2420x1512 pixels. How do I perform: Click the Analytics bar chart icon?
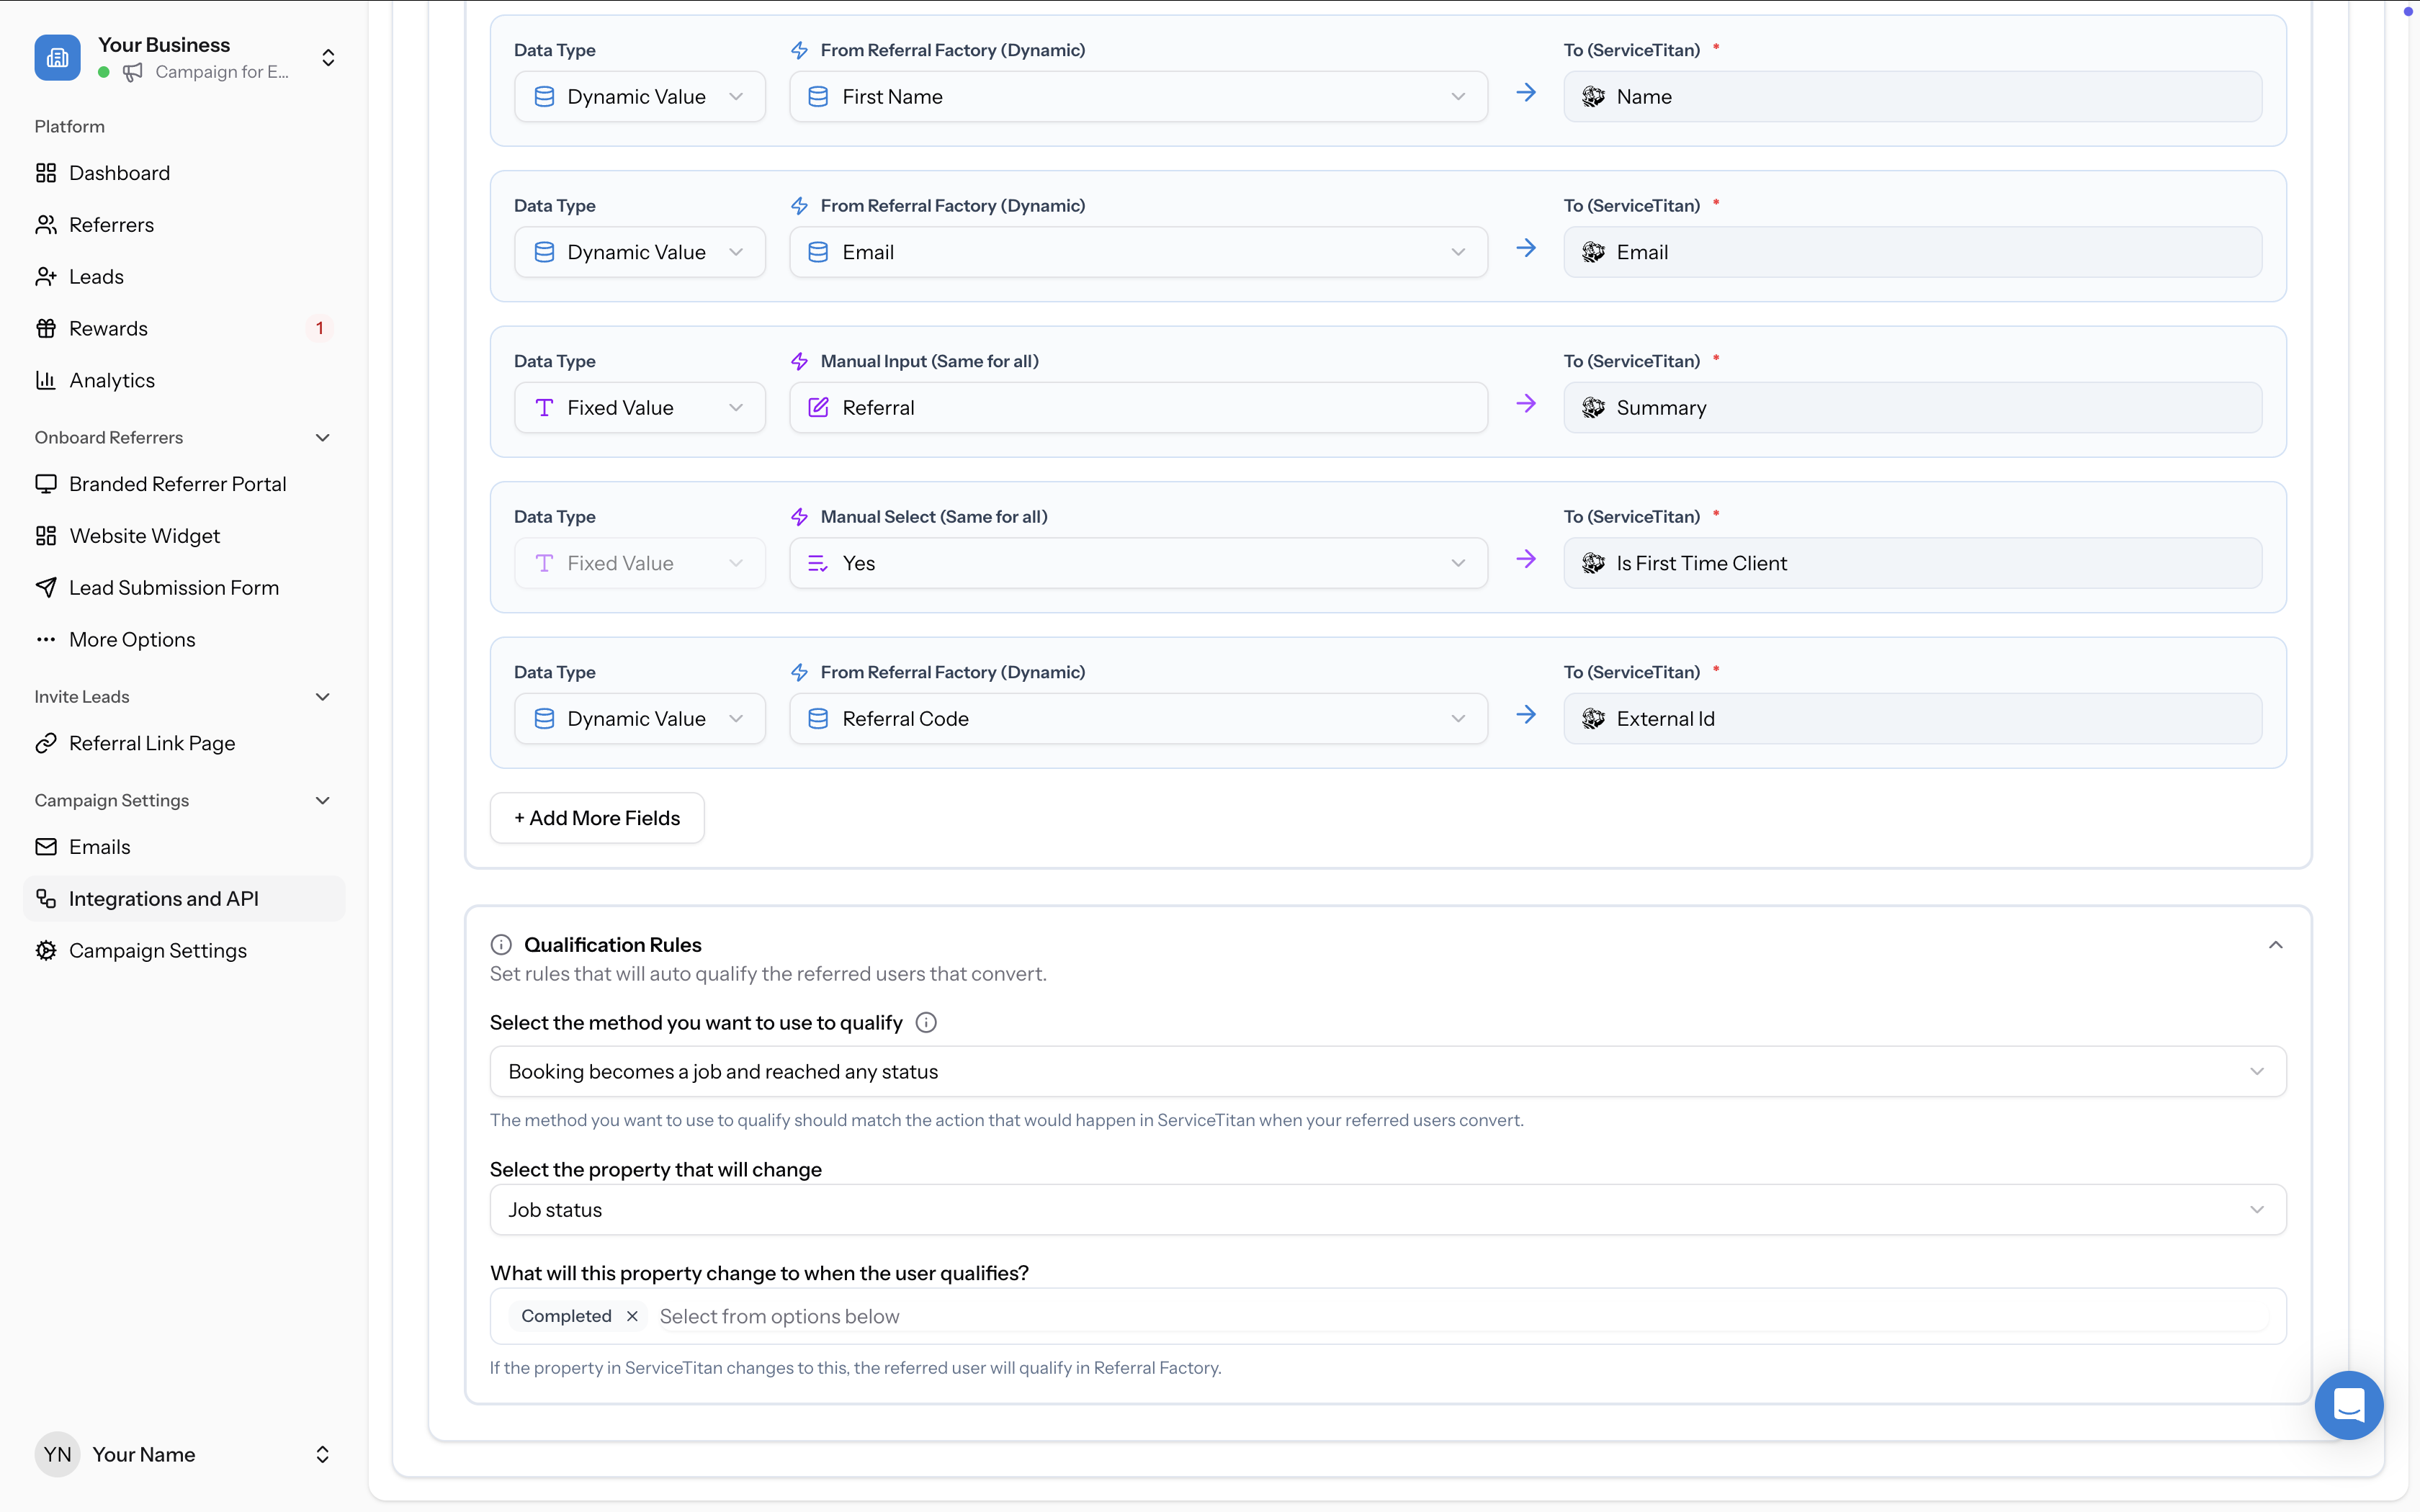coord(46,380)
